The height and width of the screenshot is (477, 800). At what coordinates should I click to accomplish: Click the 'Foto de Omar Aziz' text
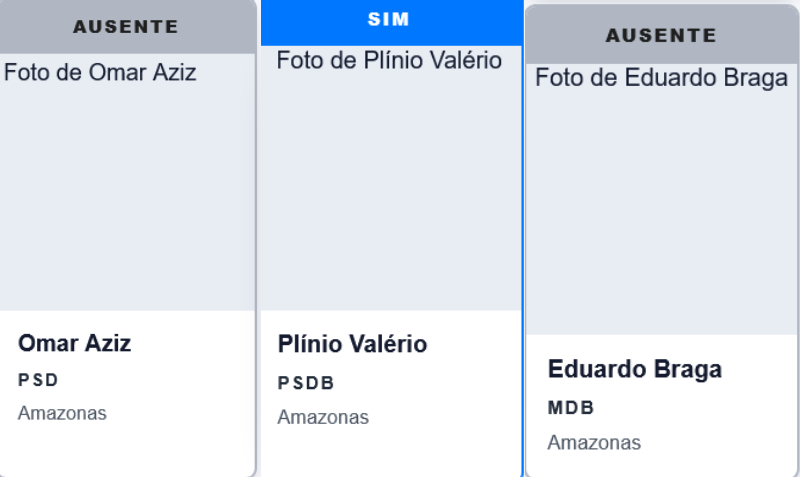[101, 72]
